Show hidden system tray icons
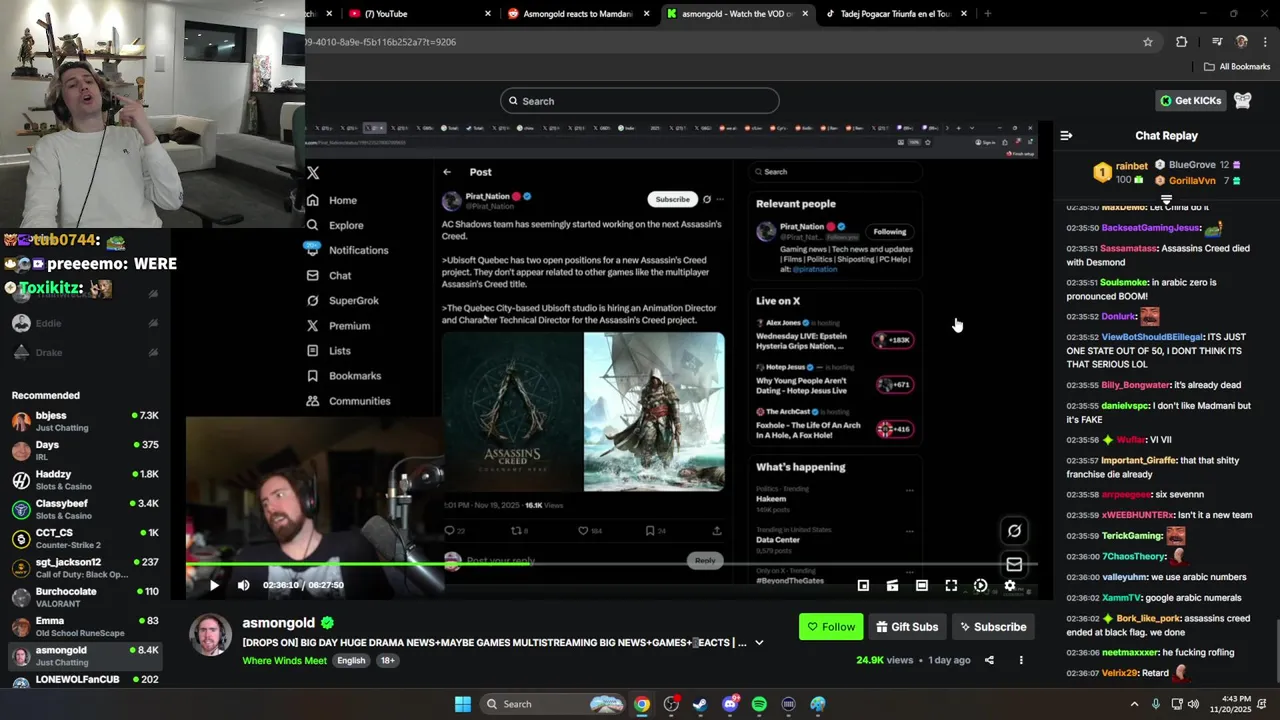The width and height of the screenshot is (1280, 720). 1134,704
